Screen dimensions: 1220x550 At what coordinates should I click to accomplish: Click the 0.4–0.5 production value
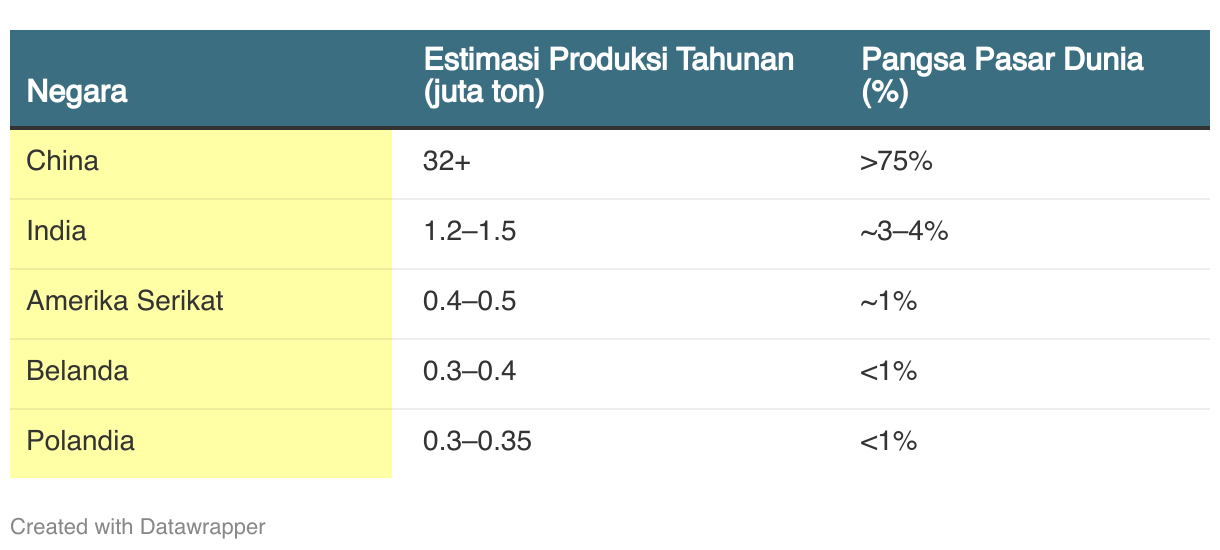click(469, 301)
